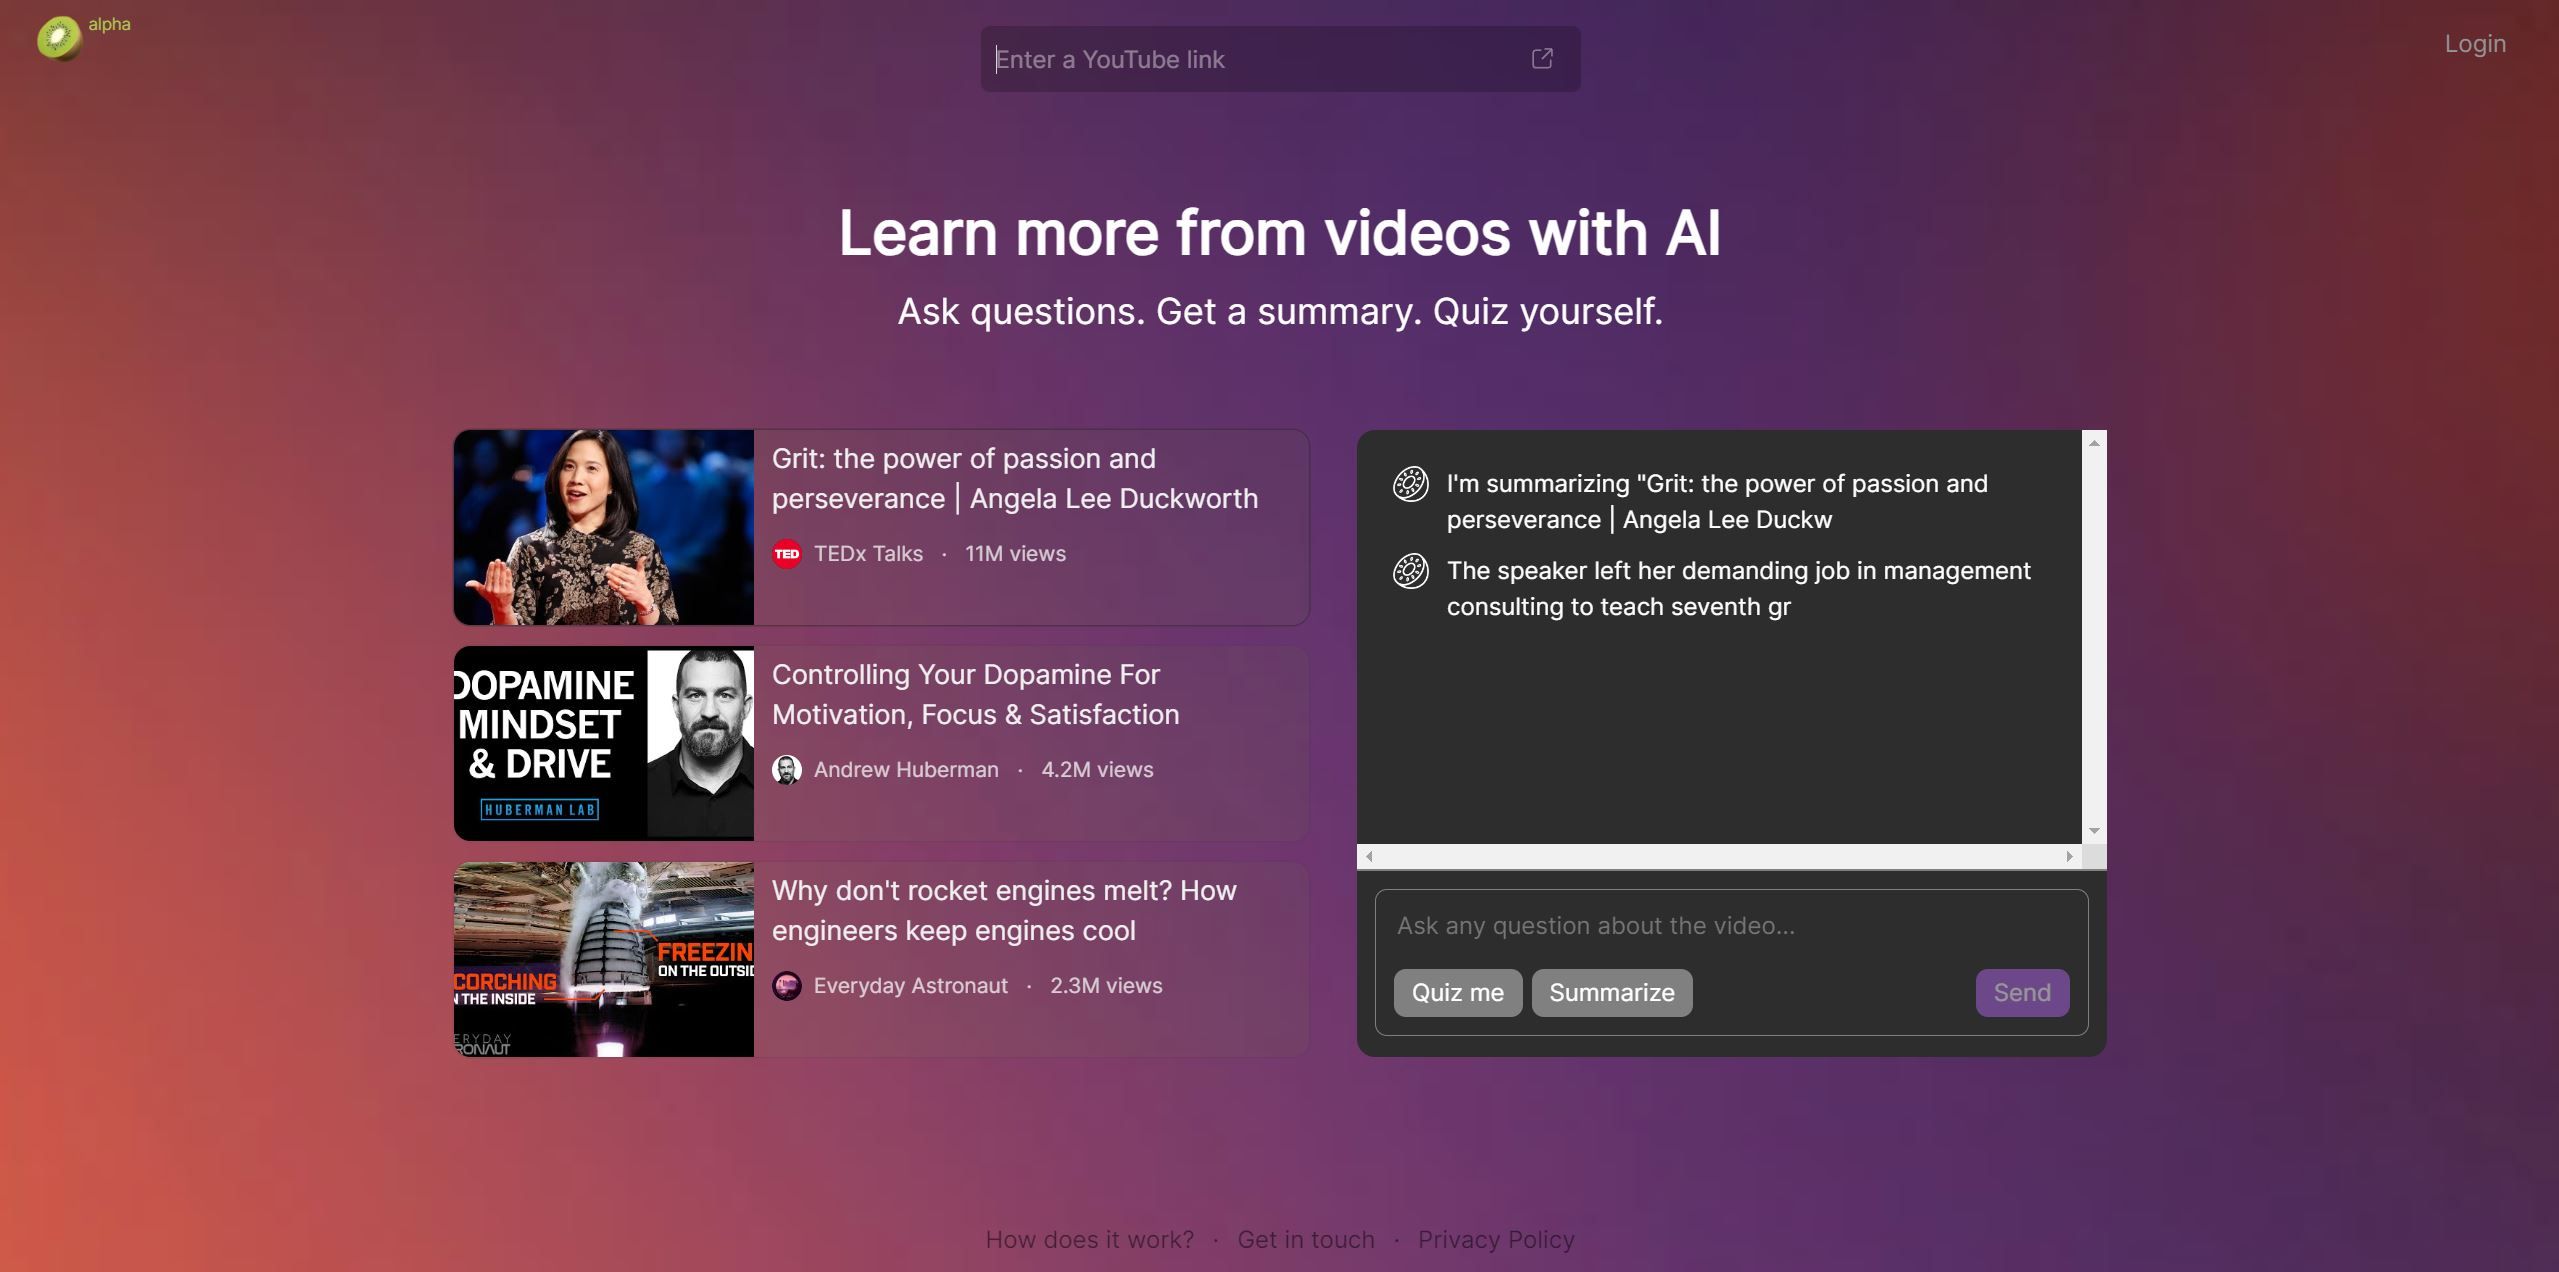Click the "Ask any question" text box
Screen dimensions: 2559x1272
point(1730,926)
